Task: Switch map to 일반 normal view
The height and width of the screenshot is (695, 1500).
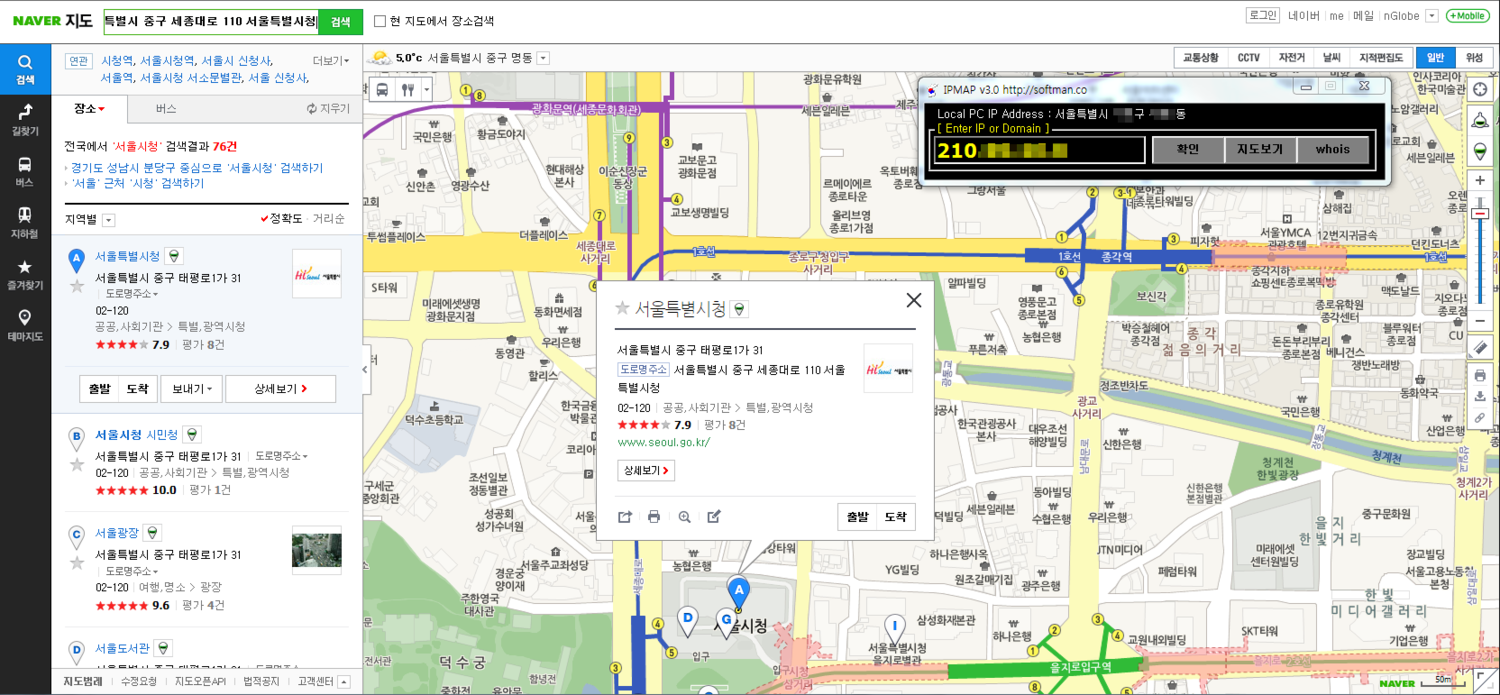Action: point(1436,58)
